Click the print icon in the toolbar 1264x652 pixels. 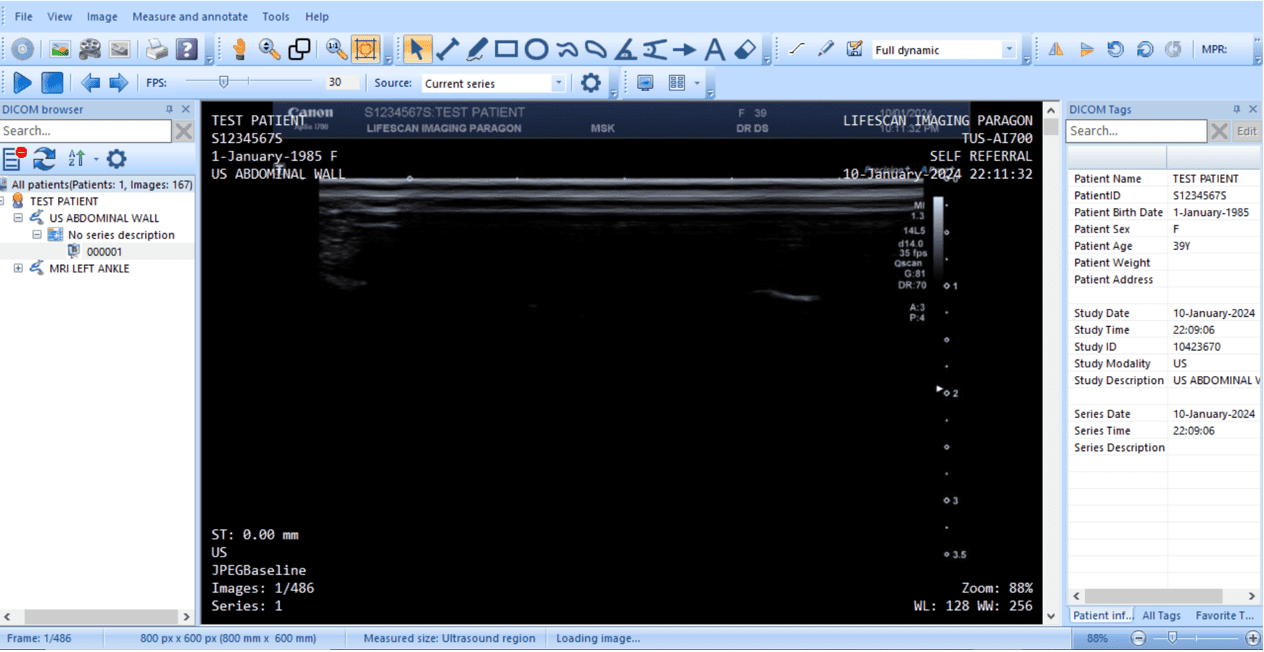[157, 49]
